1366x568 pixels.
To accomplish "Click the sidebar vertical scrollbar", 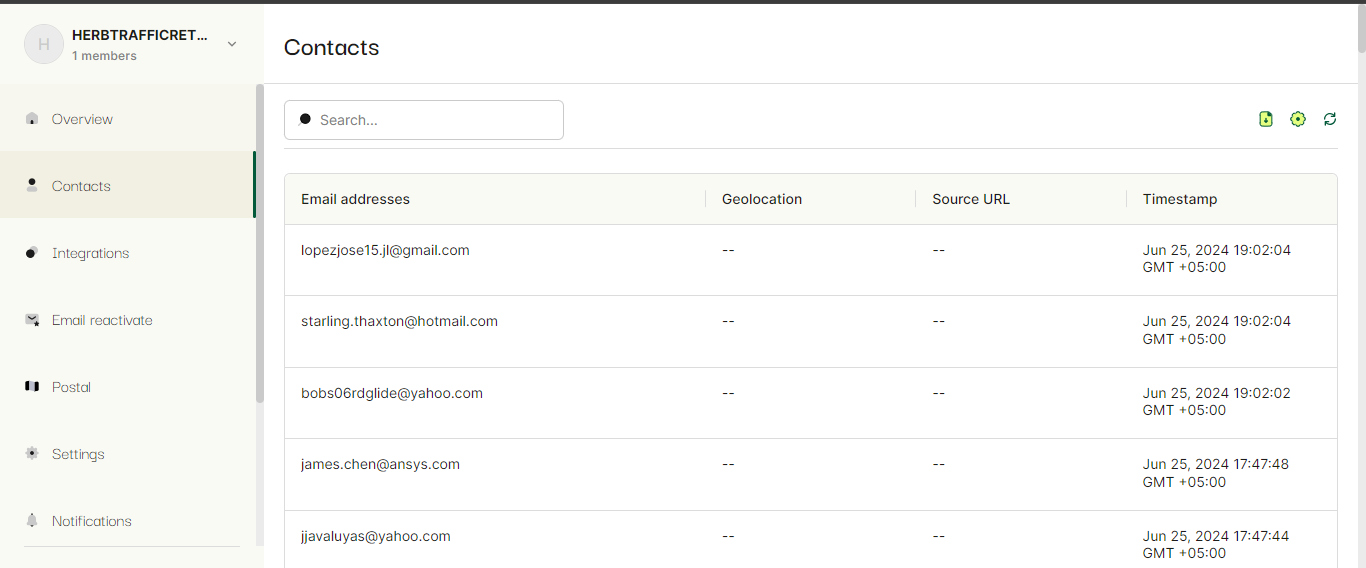I will pos(260,243).
